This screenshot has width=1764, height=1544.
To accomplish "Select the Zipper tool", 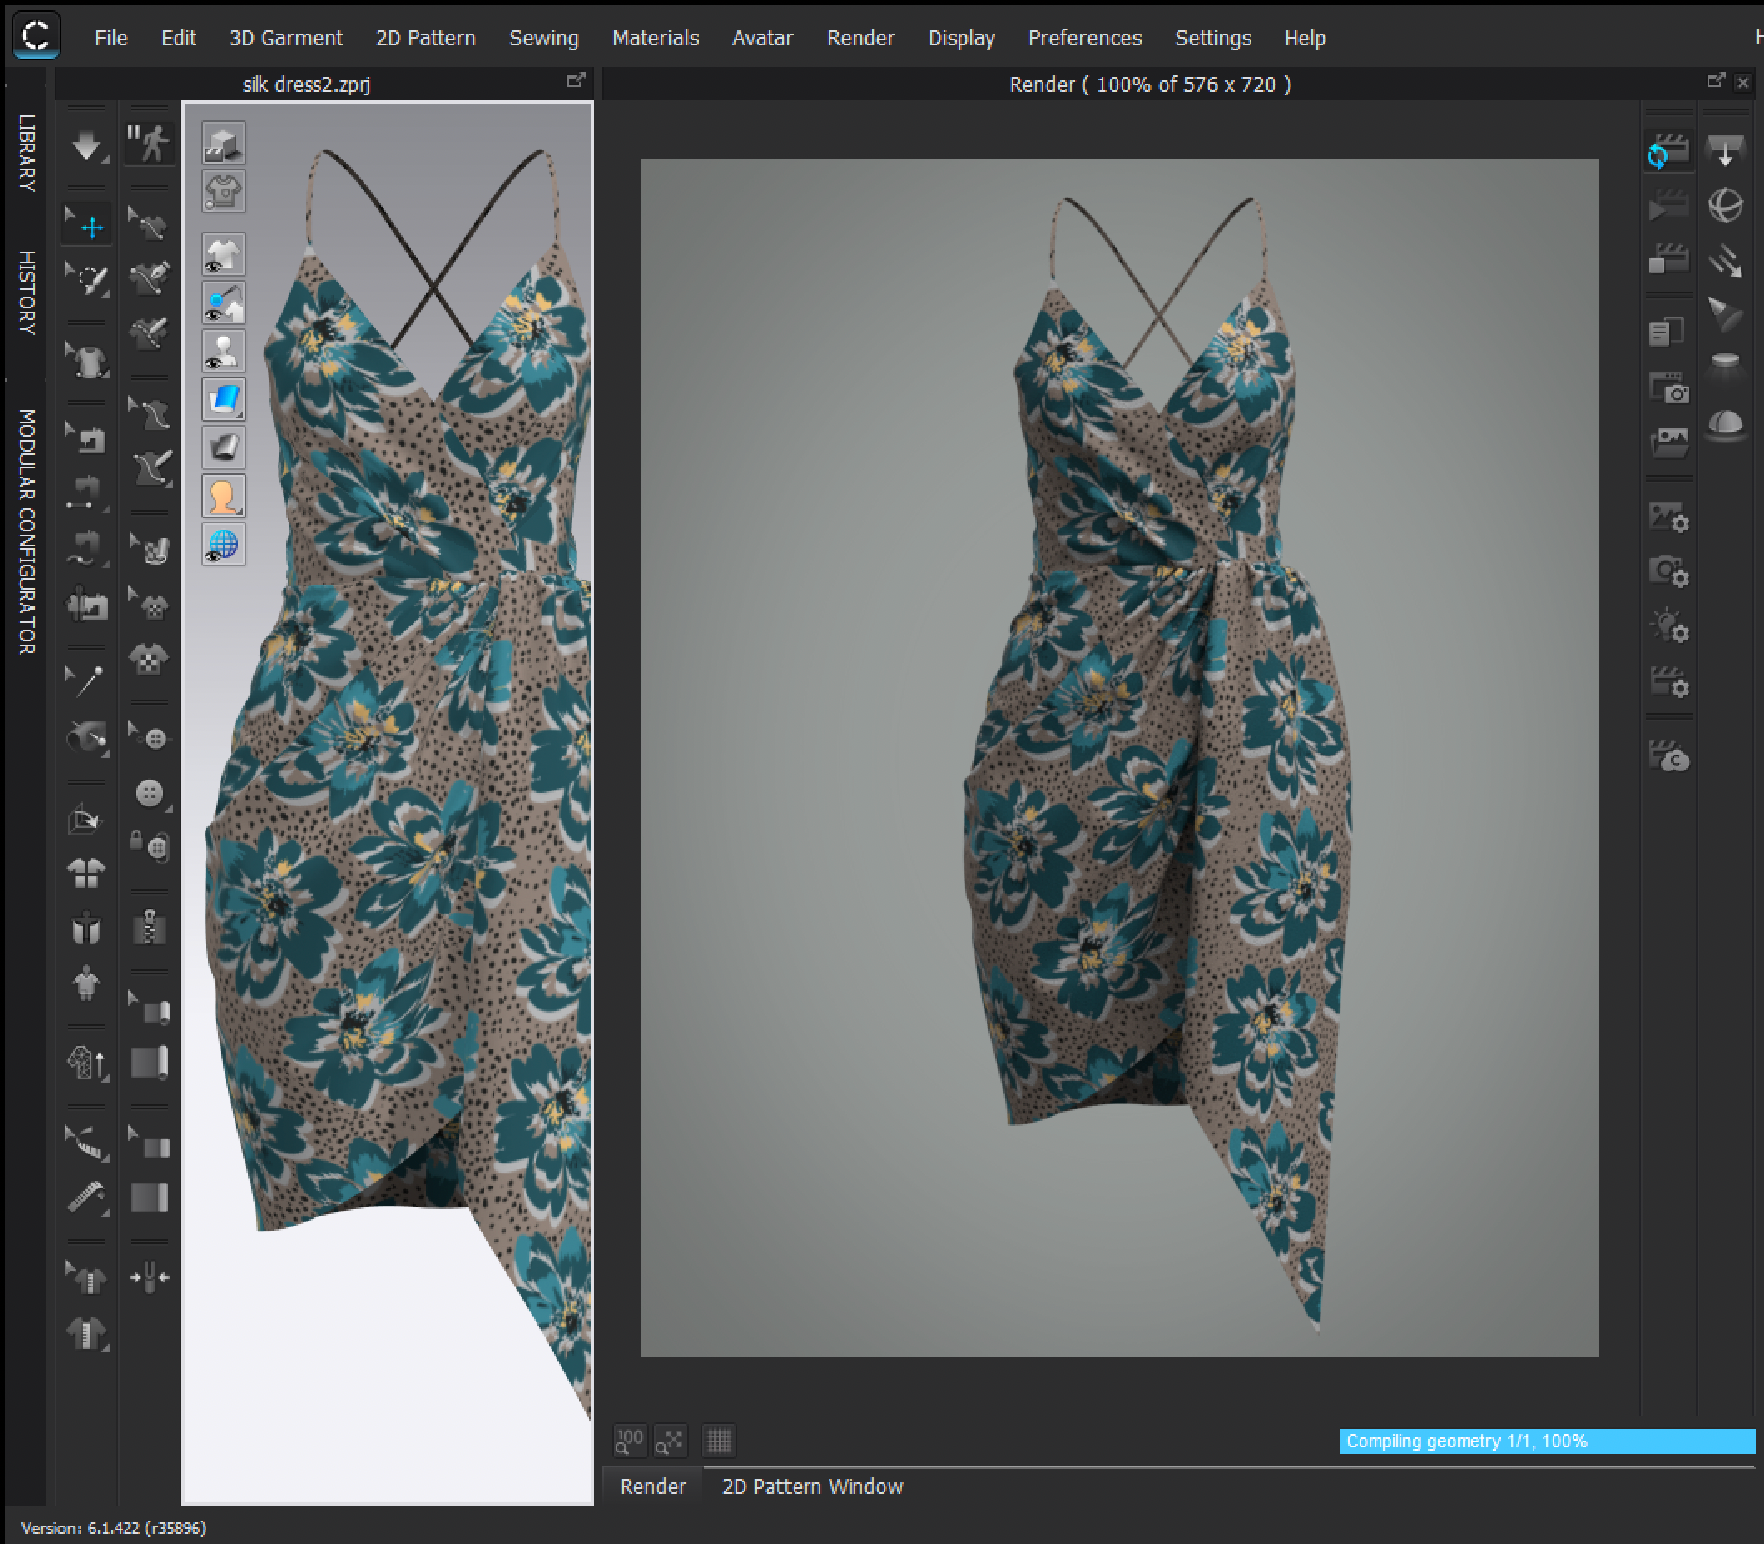I will pyautogui.click(x=149, y=927).
